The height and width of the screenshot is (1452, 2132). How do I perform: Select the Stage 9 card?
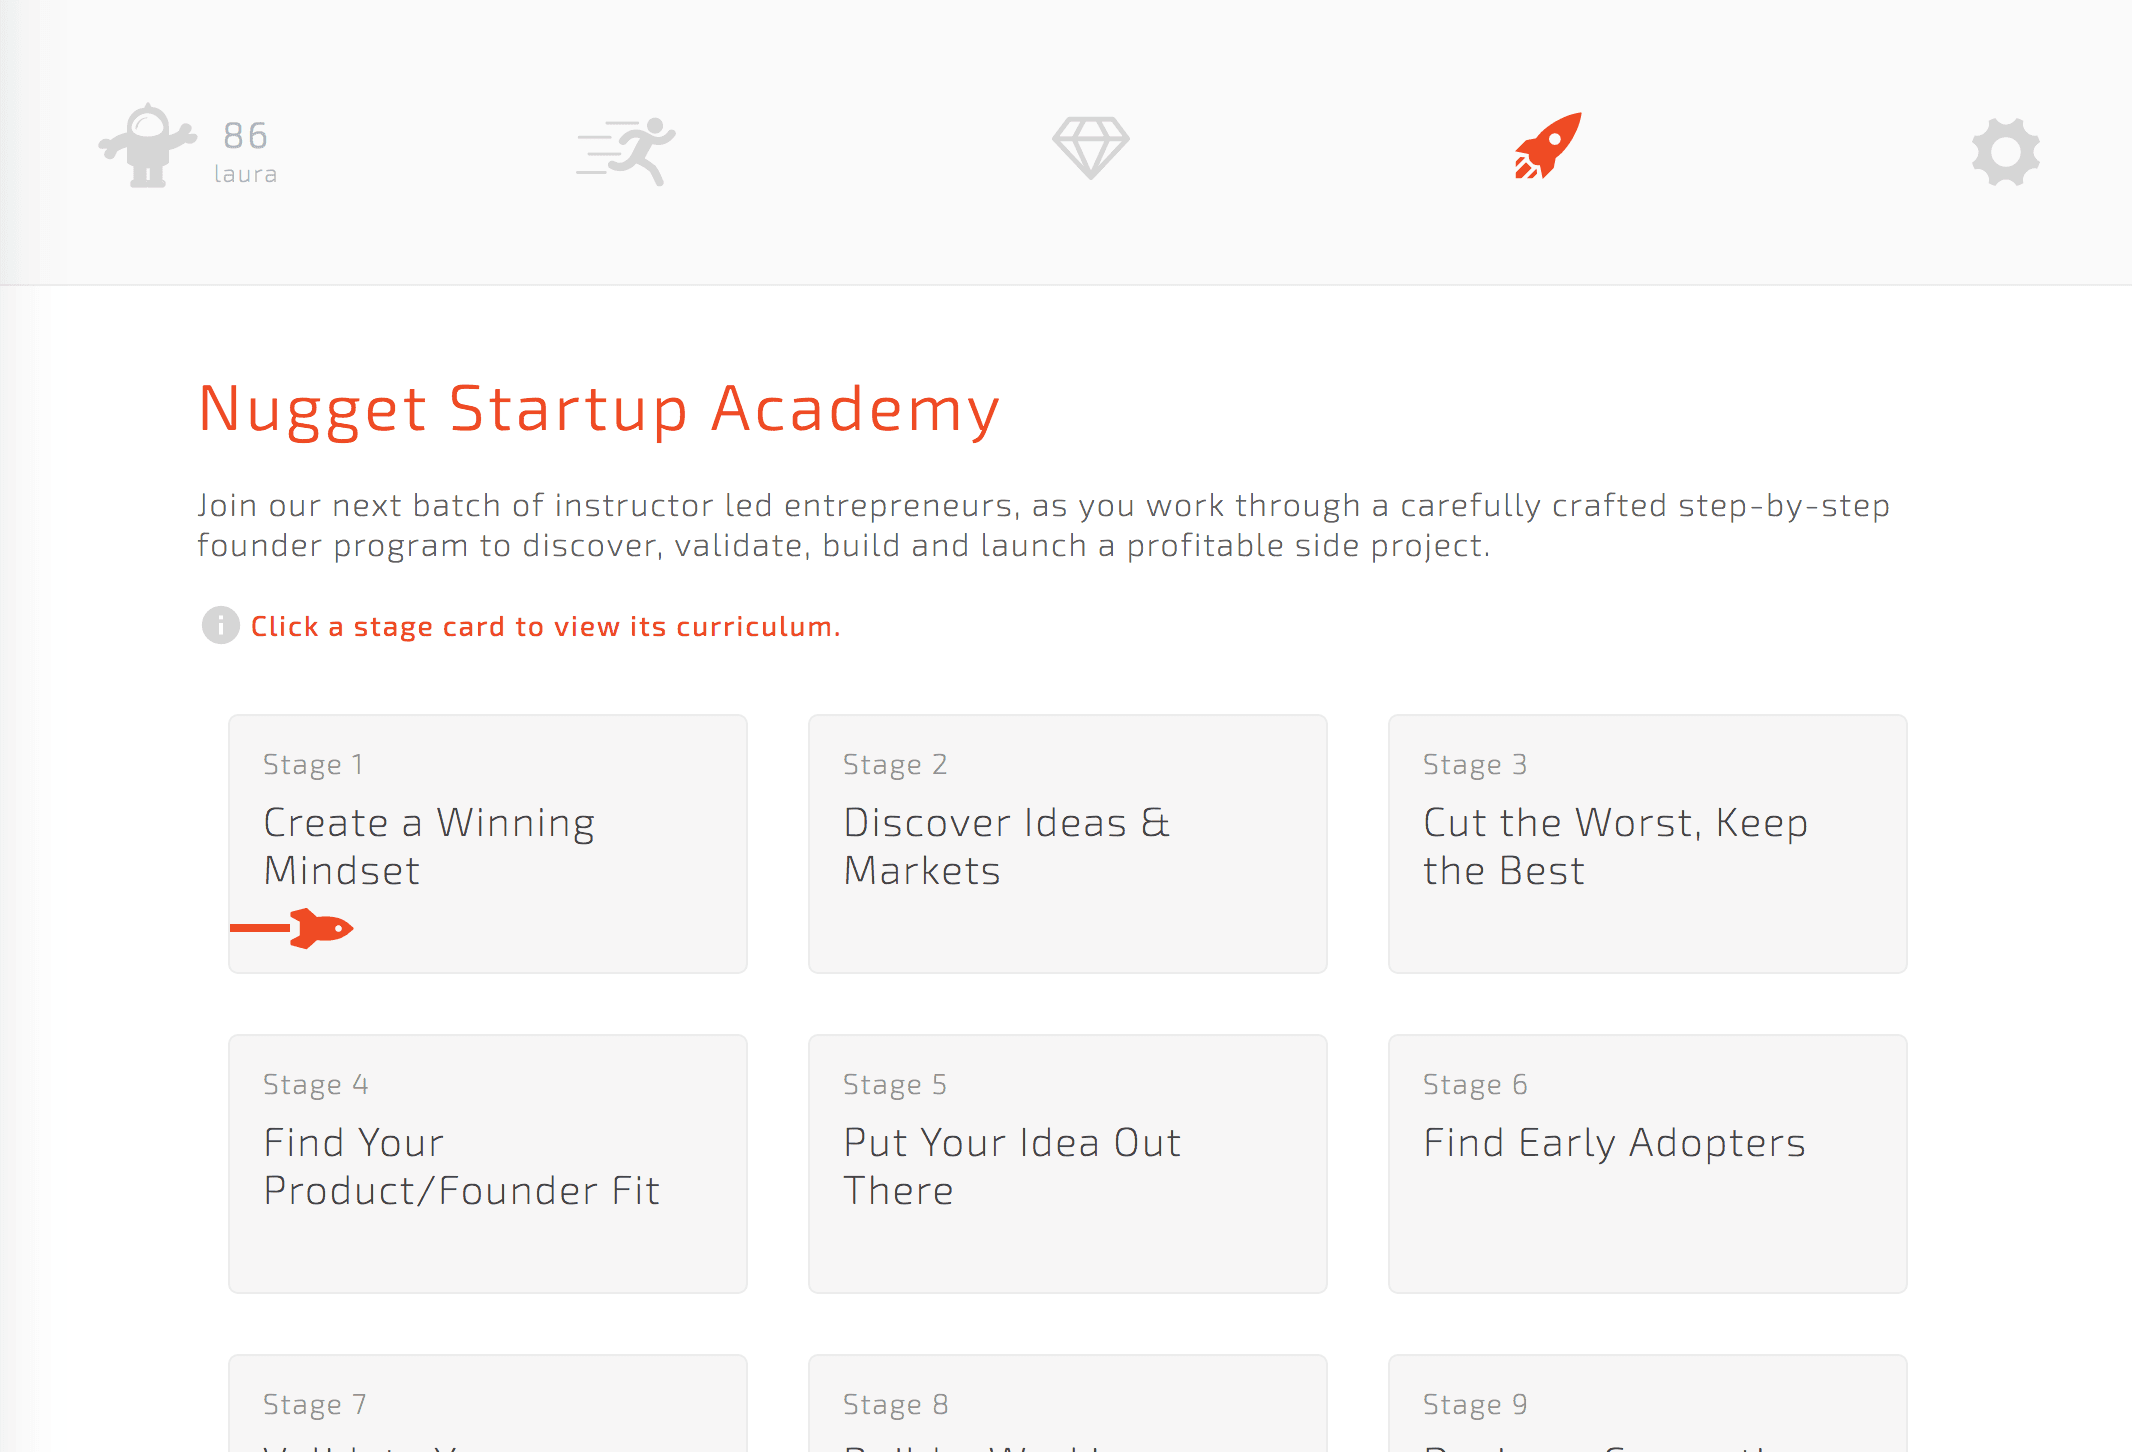click(x=1647, y=1405)
